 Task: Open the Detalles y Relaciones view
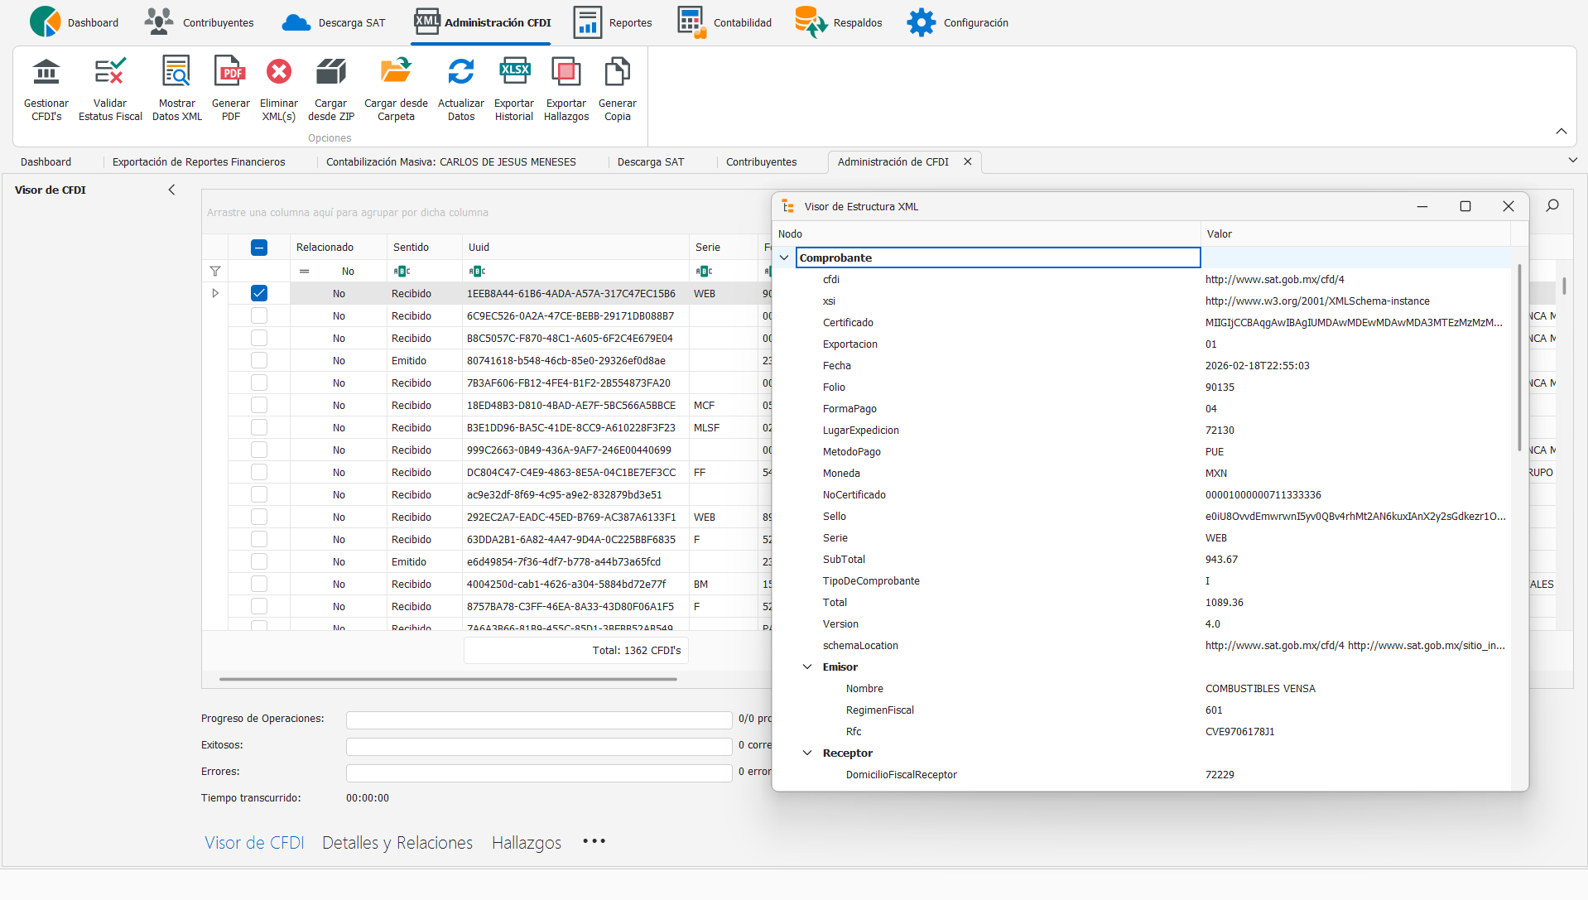tap(397, 843)
